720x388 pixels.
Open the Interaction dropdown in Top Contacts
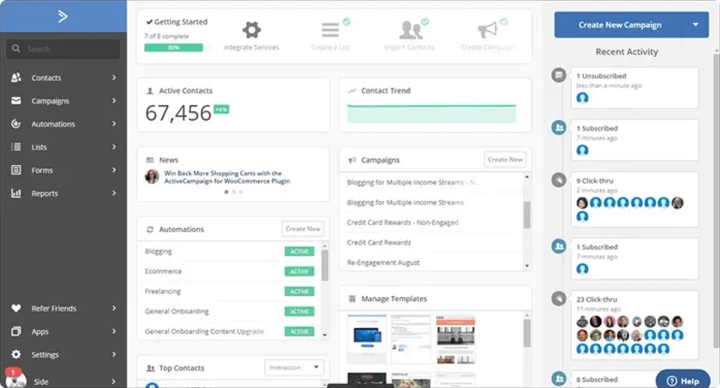tap(294, 367)
